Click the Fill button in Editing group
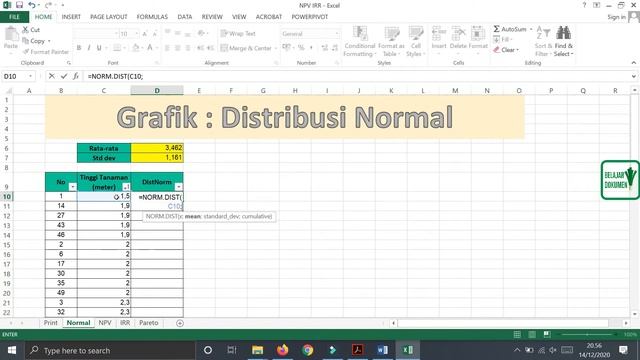Image resolution: width=640 pixels, height=360 pixels. pyautogui.click(x=502, y=39)
